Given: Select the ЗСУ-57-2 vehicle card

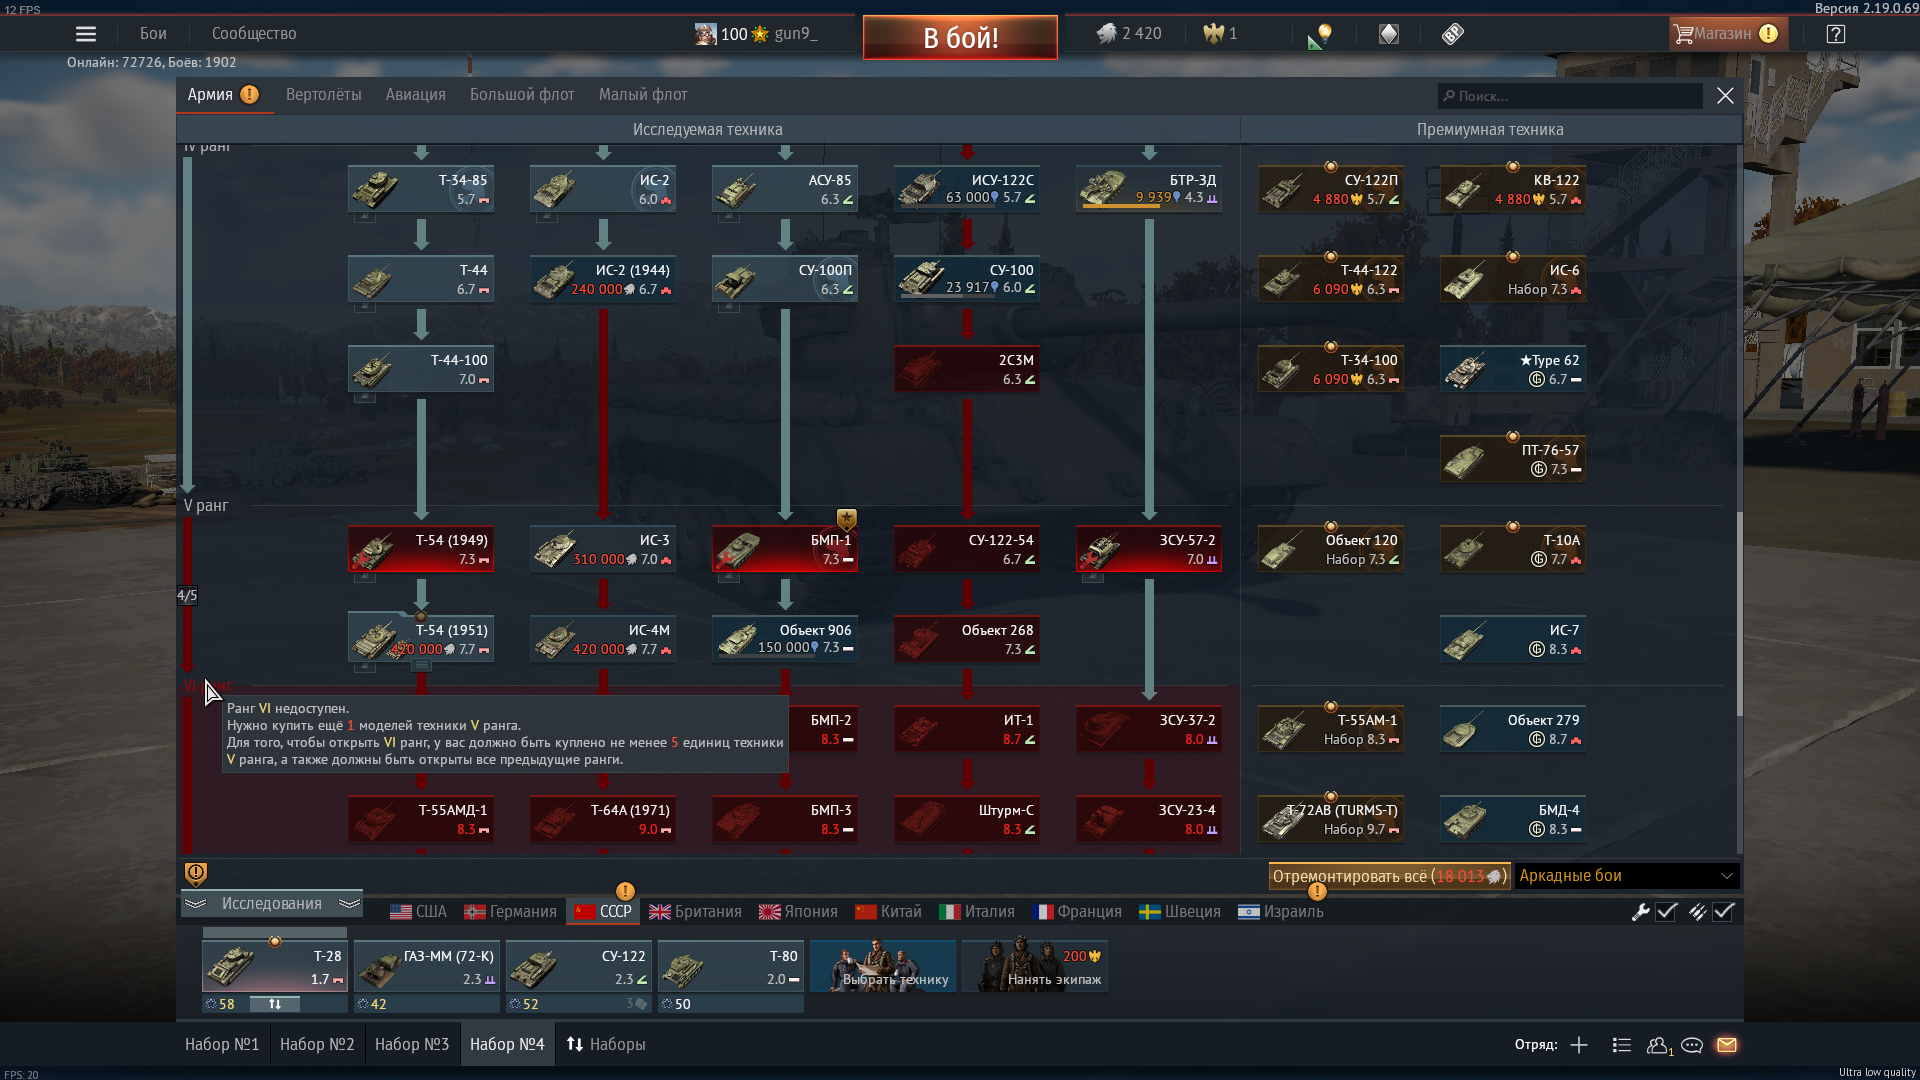Looking at the screenshot, I should tap(1149, 549).
